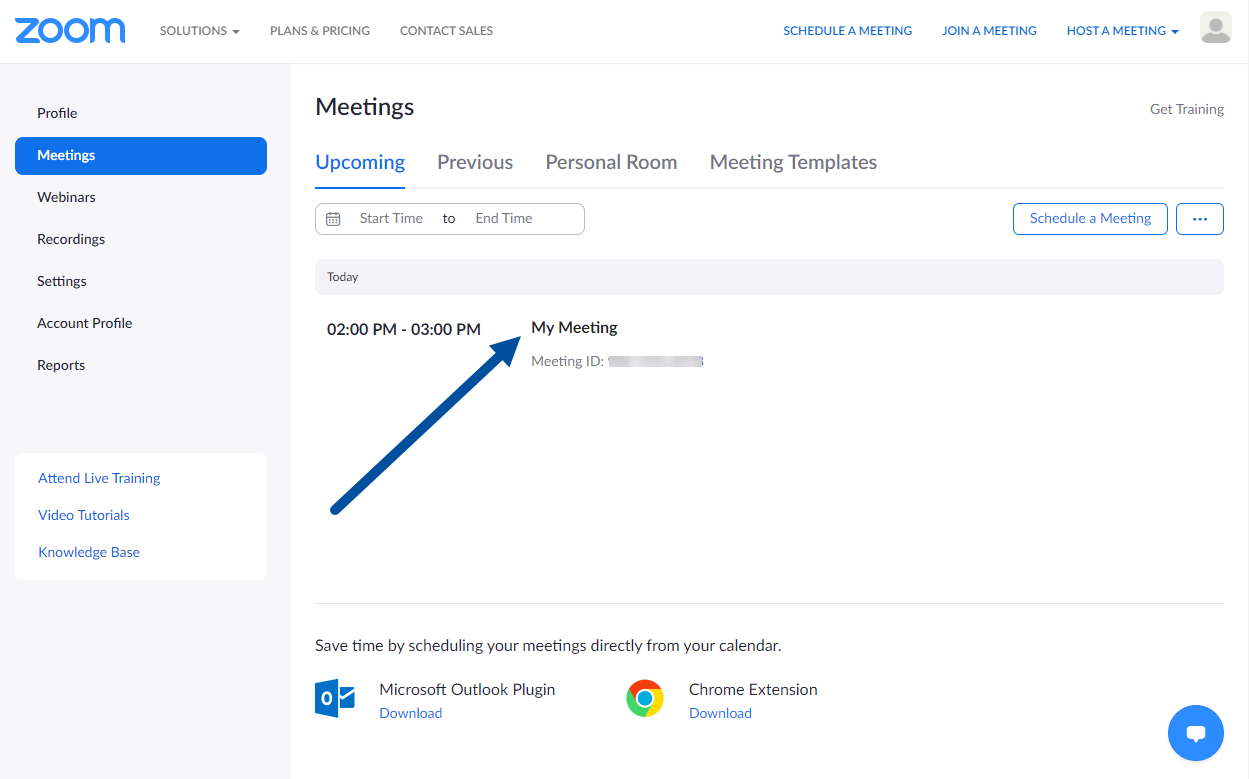Switch to the Personal Room tab
This screenshot has height=779, width=1249.
[x=611, y=162]
